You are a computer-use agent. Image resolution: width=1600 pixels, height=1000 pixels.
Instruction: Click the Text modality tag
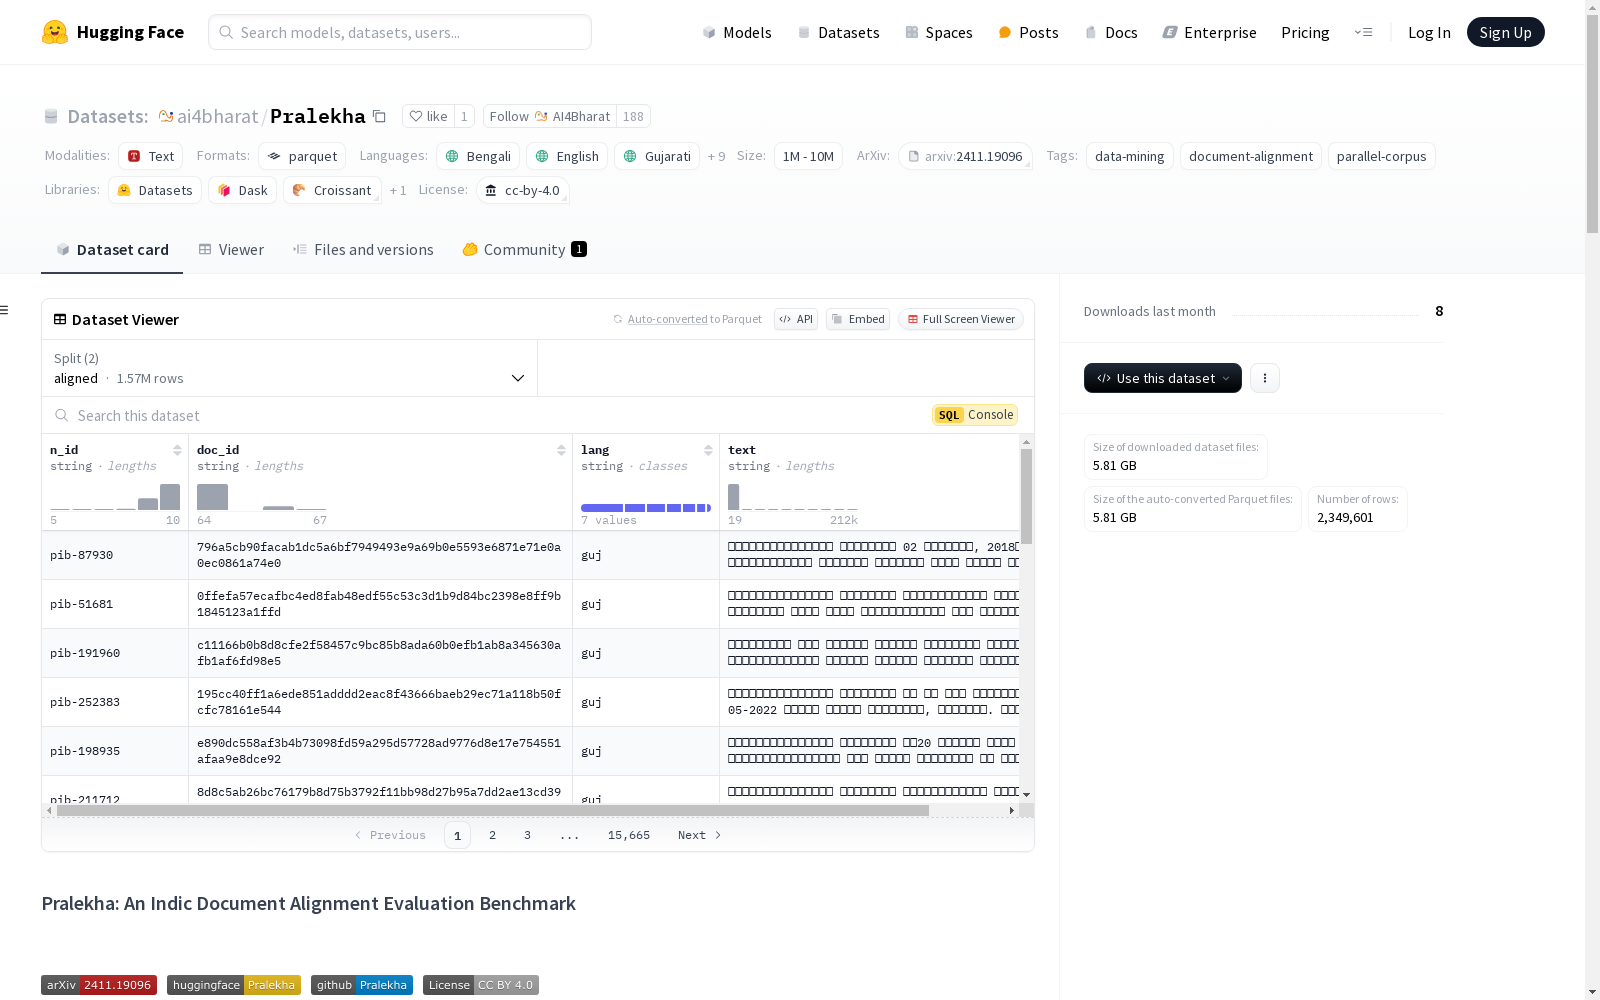point(151,156)
